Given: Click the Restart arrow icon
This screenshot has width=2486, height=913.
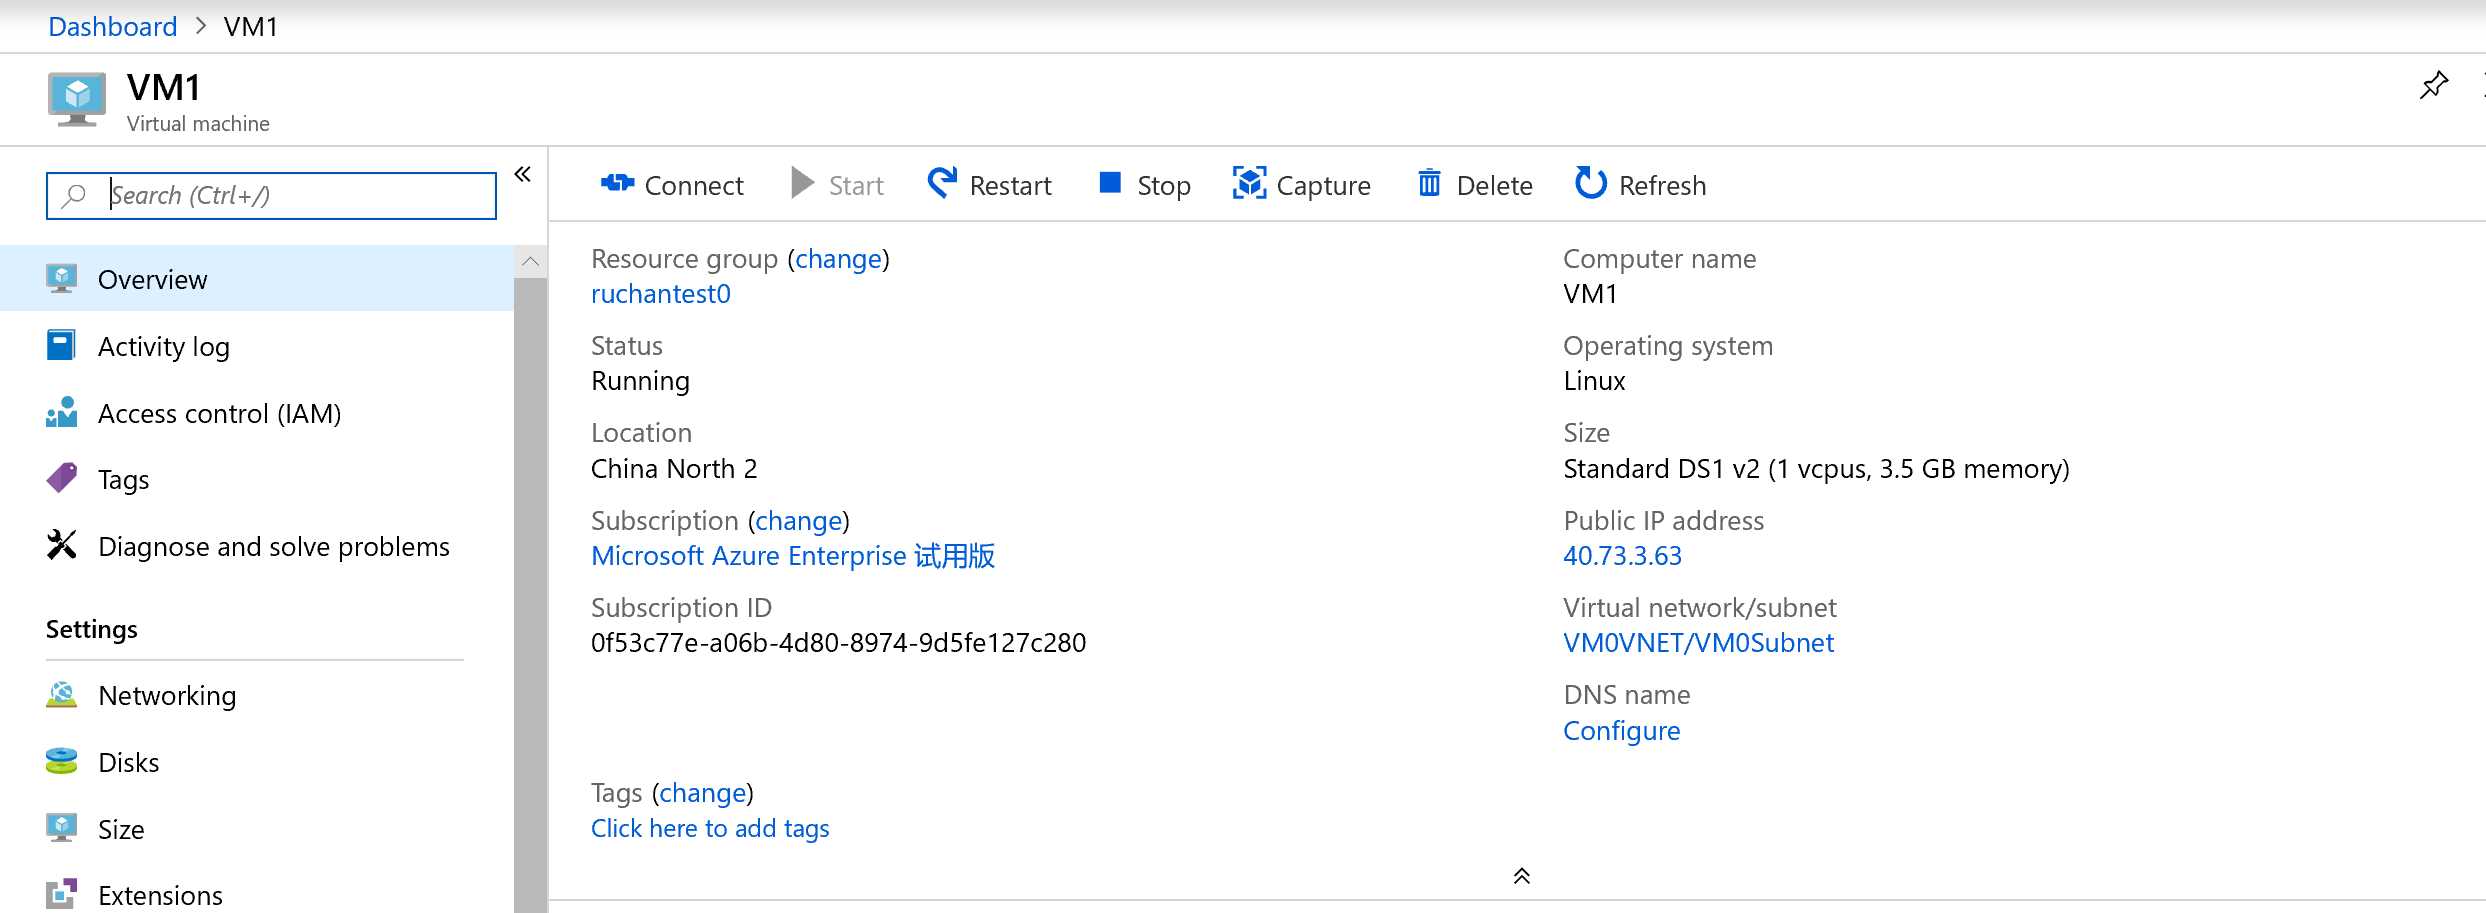Looking at the screenshot, I should pos(942,183).
